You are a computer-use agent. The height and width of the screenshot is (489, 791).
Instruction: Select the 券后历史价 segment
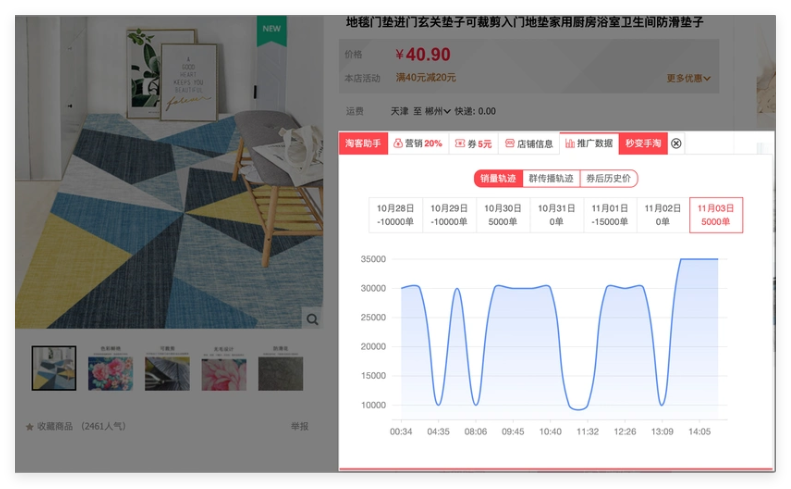608,178
